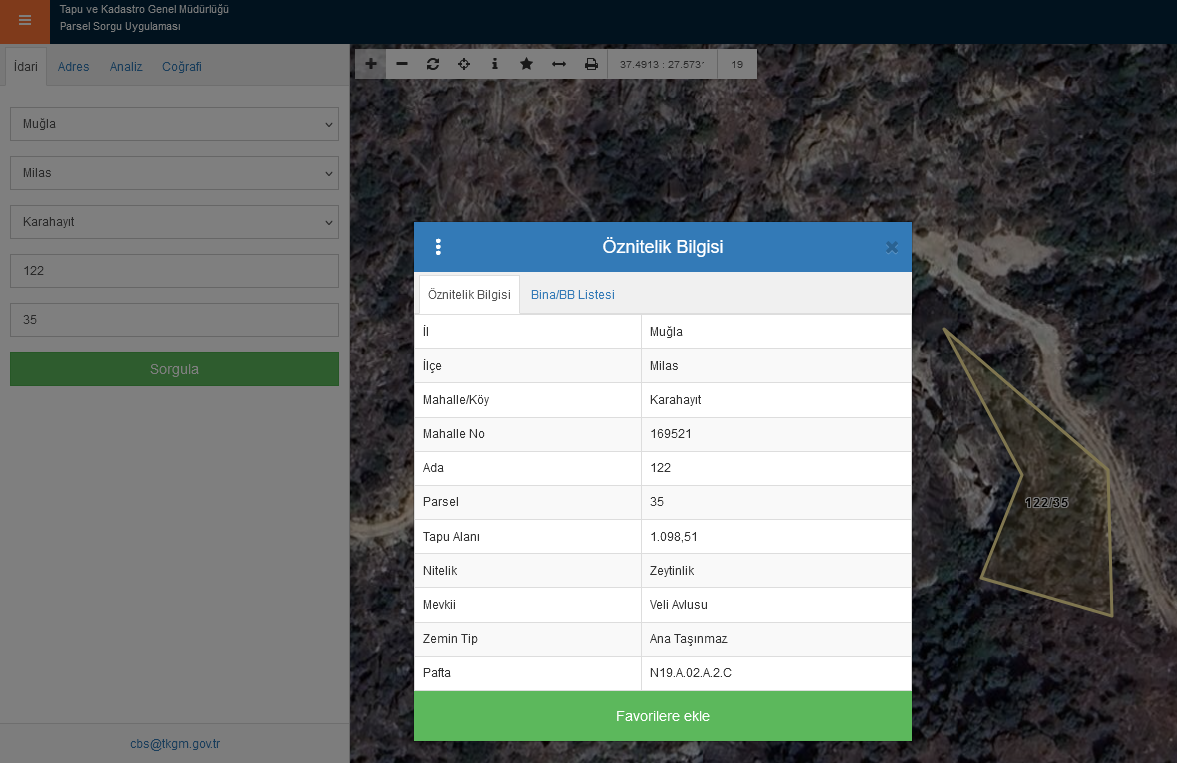
Task: Zoom in with the plus icon
Action: (x=371, y=64)
